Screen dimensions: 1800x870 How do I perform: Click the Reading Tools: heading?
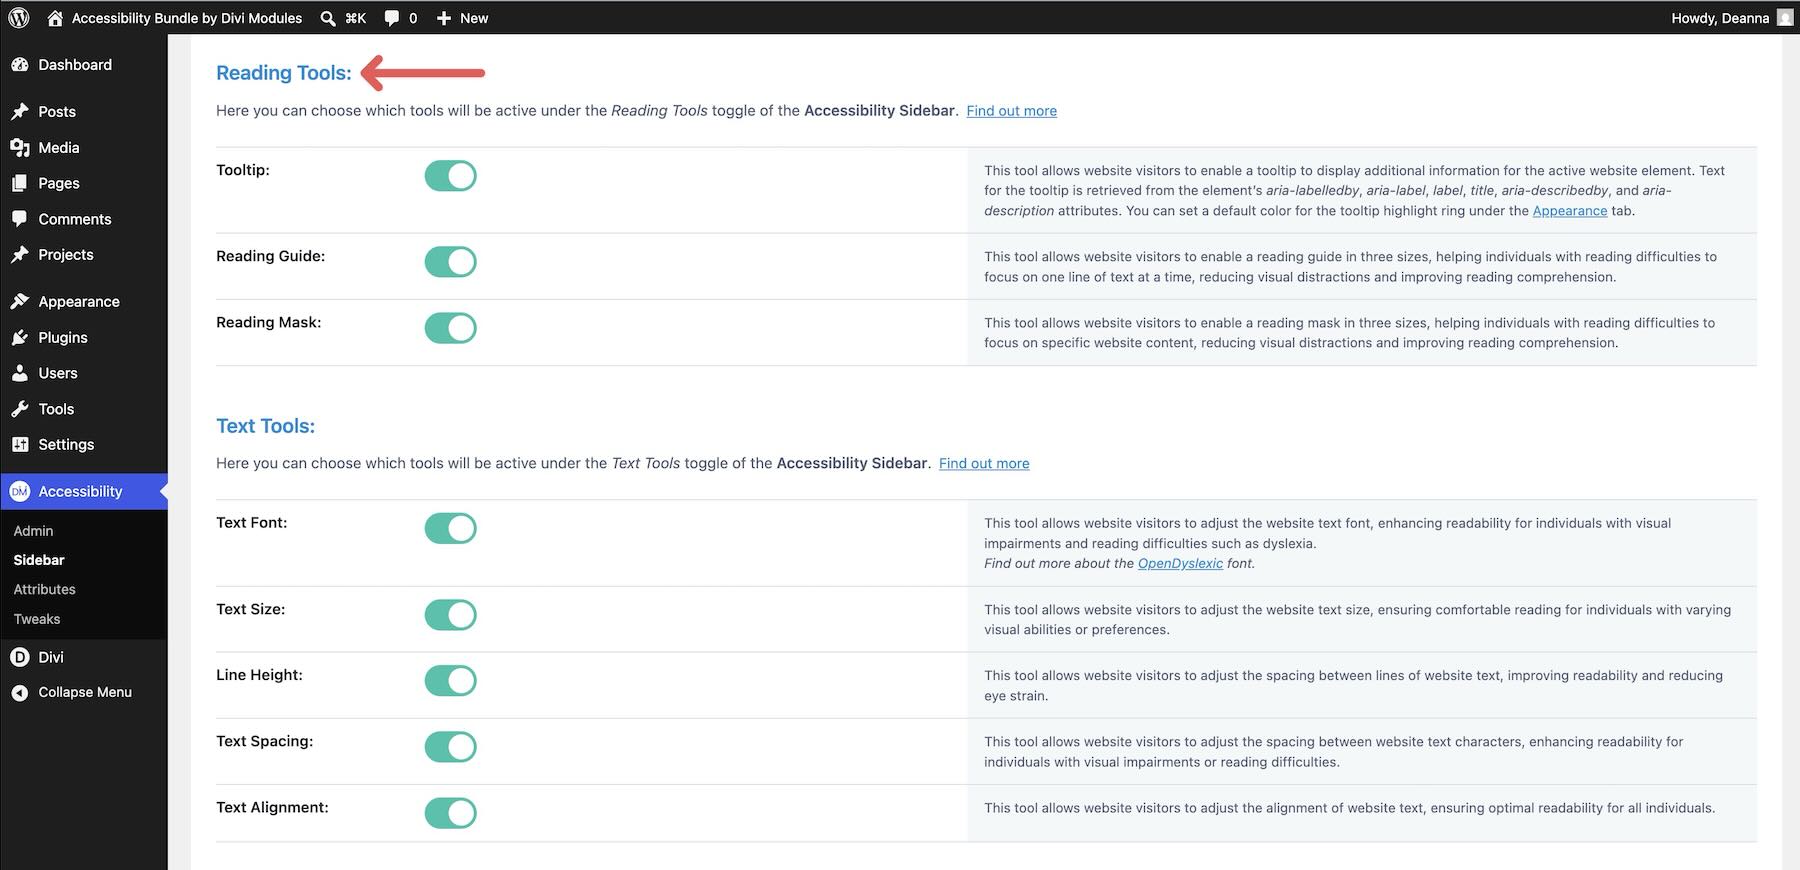coord(284,73)
